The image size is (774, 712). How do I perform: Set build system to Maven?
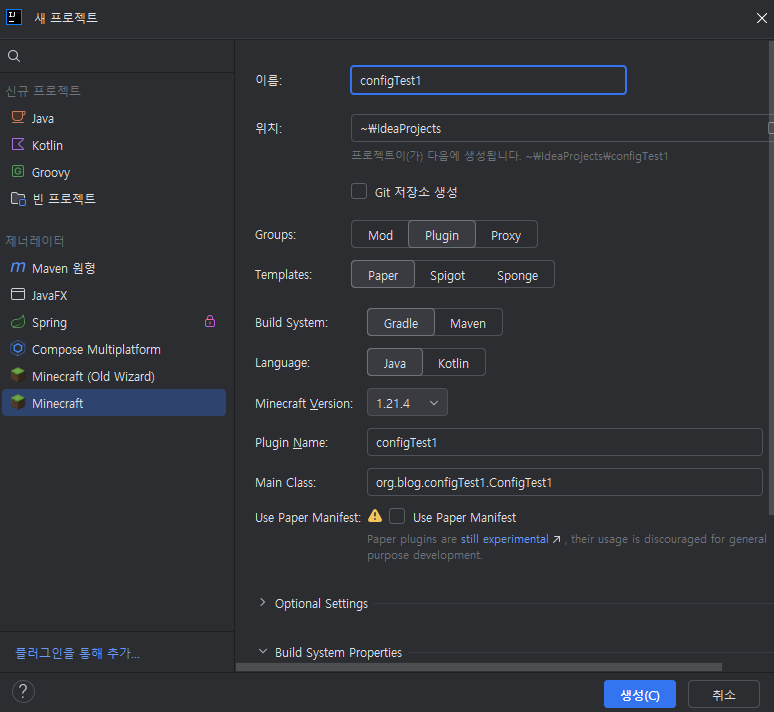(x=468, y=323)
